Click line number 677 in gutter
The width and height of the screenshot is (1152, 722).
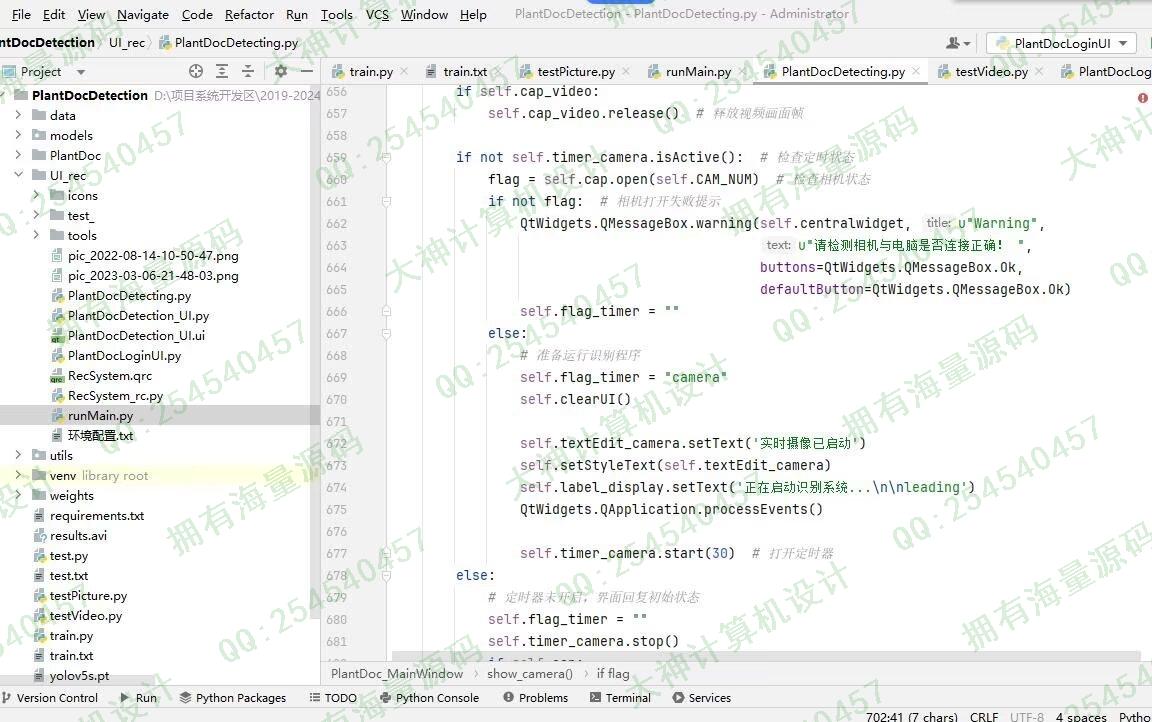point(336,553)
